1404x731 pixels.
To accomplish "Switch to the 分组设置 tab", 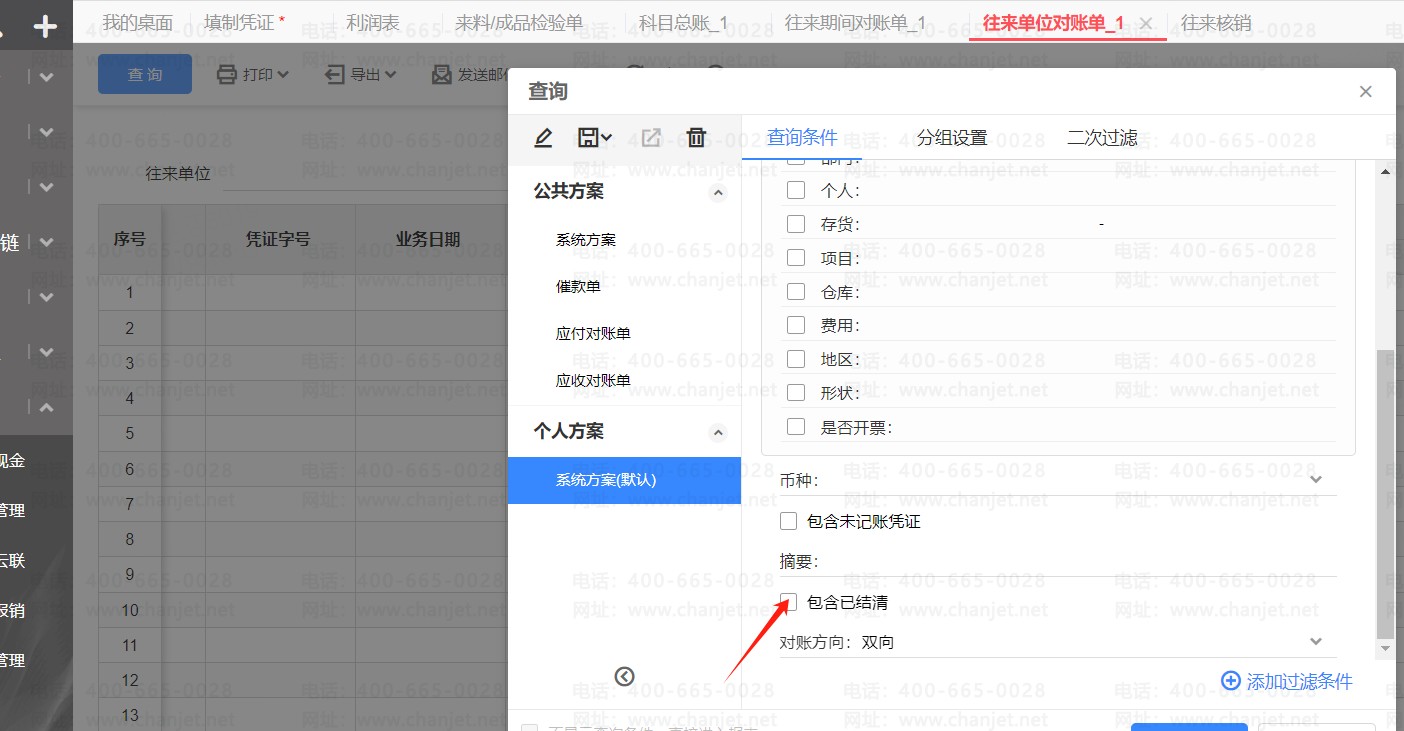I will (x=951, y=138).
